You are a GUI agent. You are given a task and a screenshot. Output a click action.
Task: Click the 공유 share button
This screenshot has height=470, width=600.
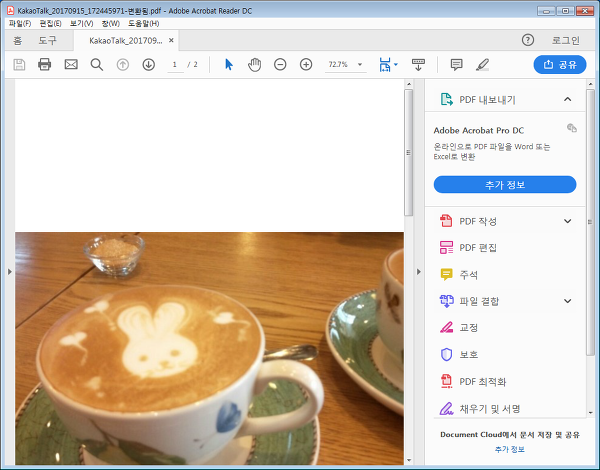(560, 64)
